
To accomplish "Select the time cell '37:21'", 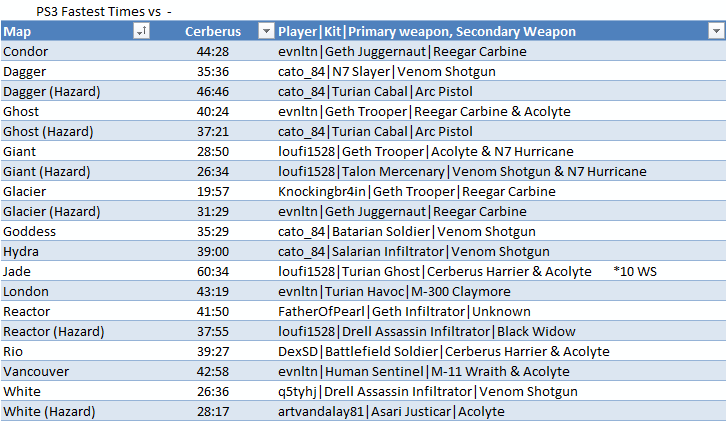I will [213, 132].
